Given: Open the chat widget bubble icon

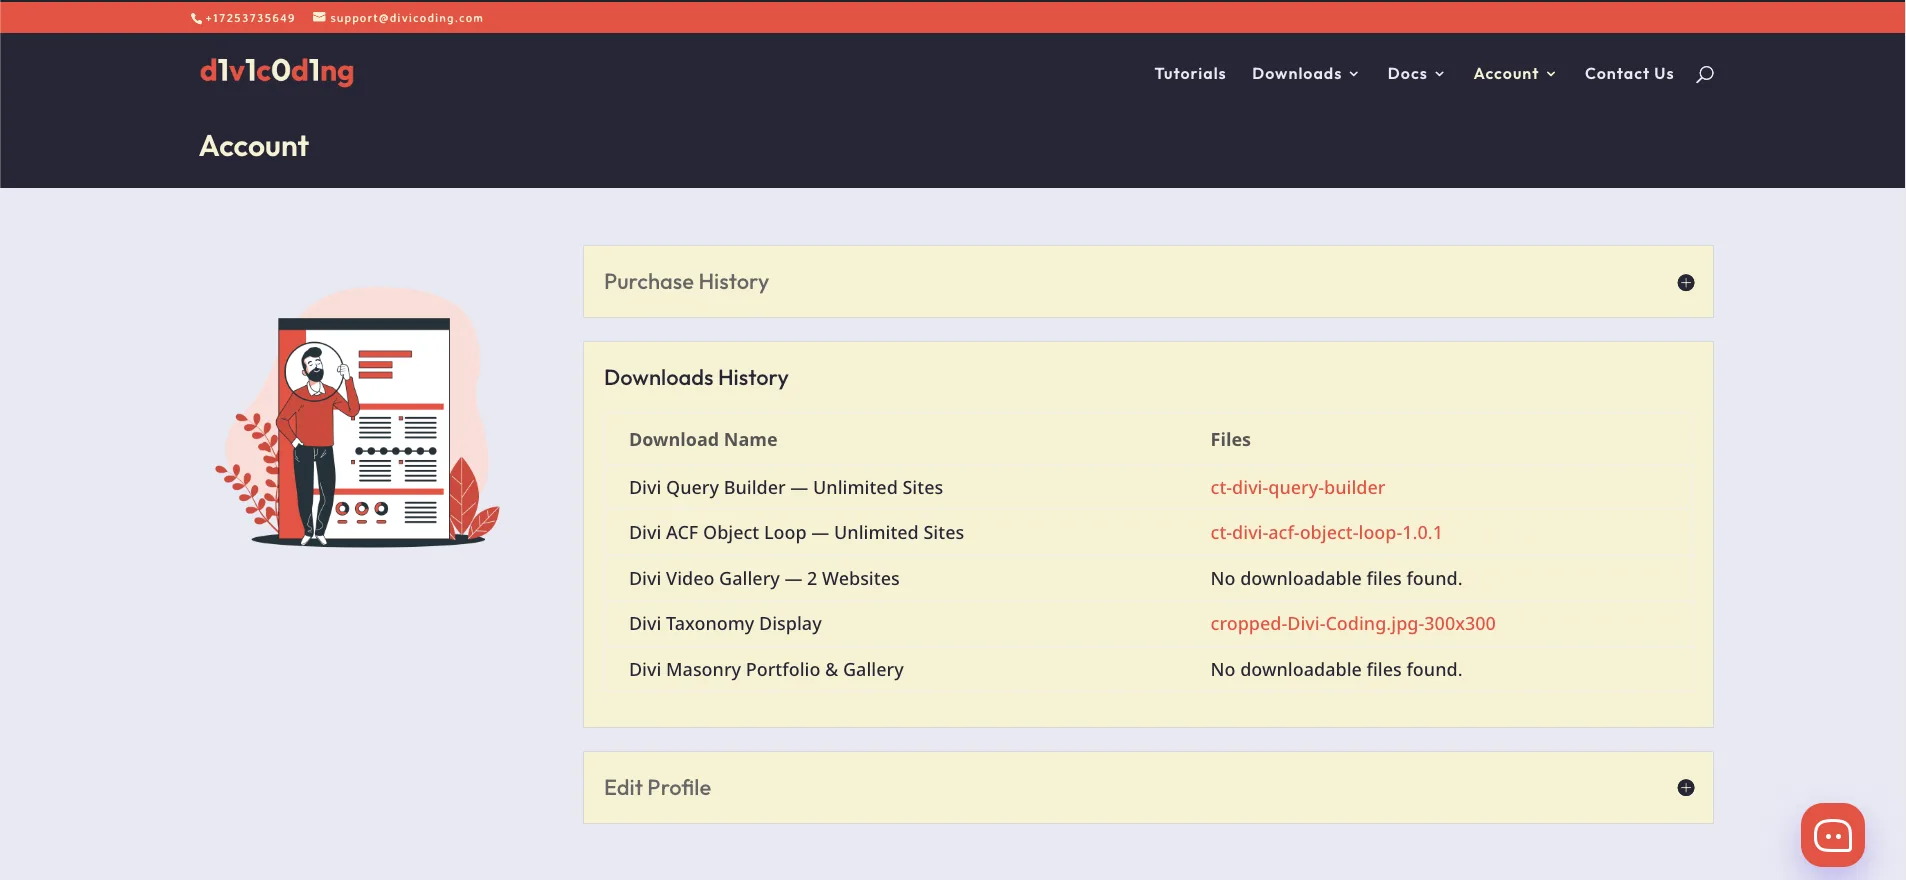Looking at the screenshot, I should pos(1832,835).
